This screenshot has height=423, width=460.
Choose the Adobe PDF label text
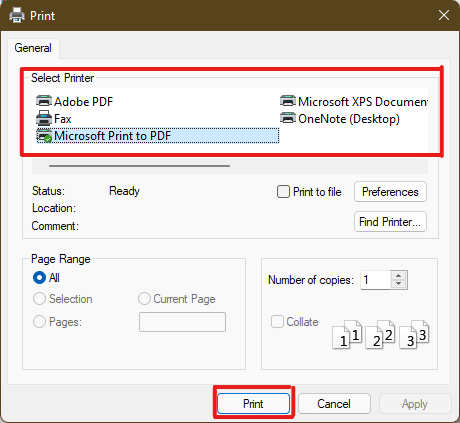pyautogui.click(x=84, y=102)
